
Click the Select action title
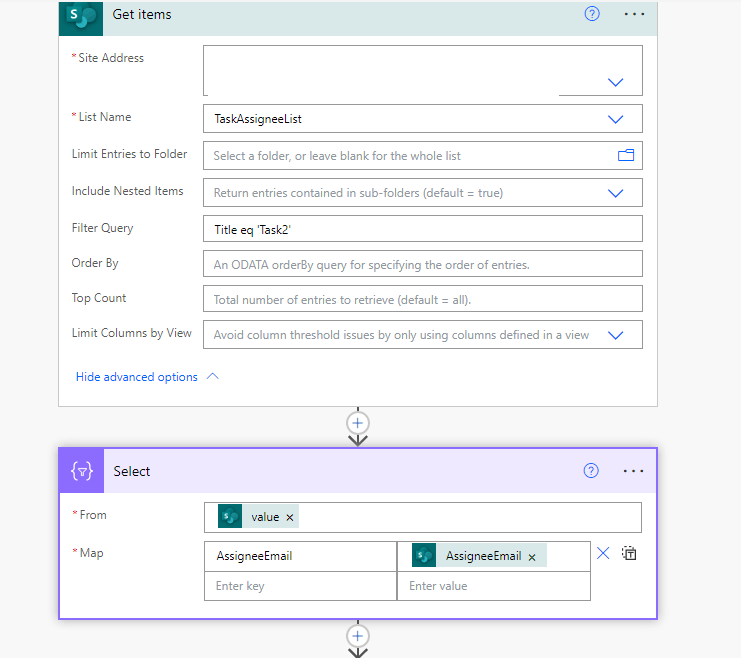tap(132, 471)
